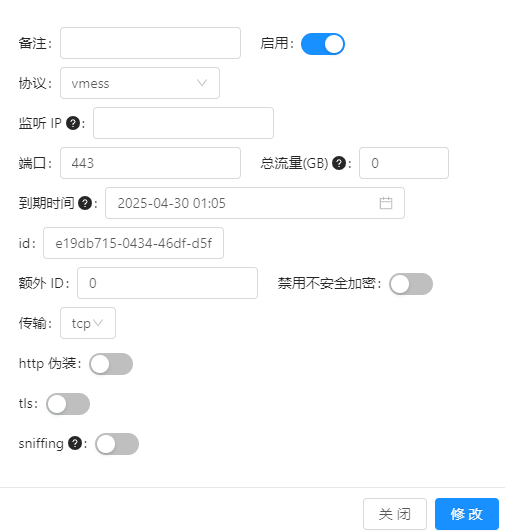Viewport: 505px width, 531px height.
Task: Click the help icon next to 监听 IP
Action: pyautogui.click(x=73, y=123)
